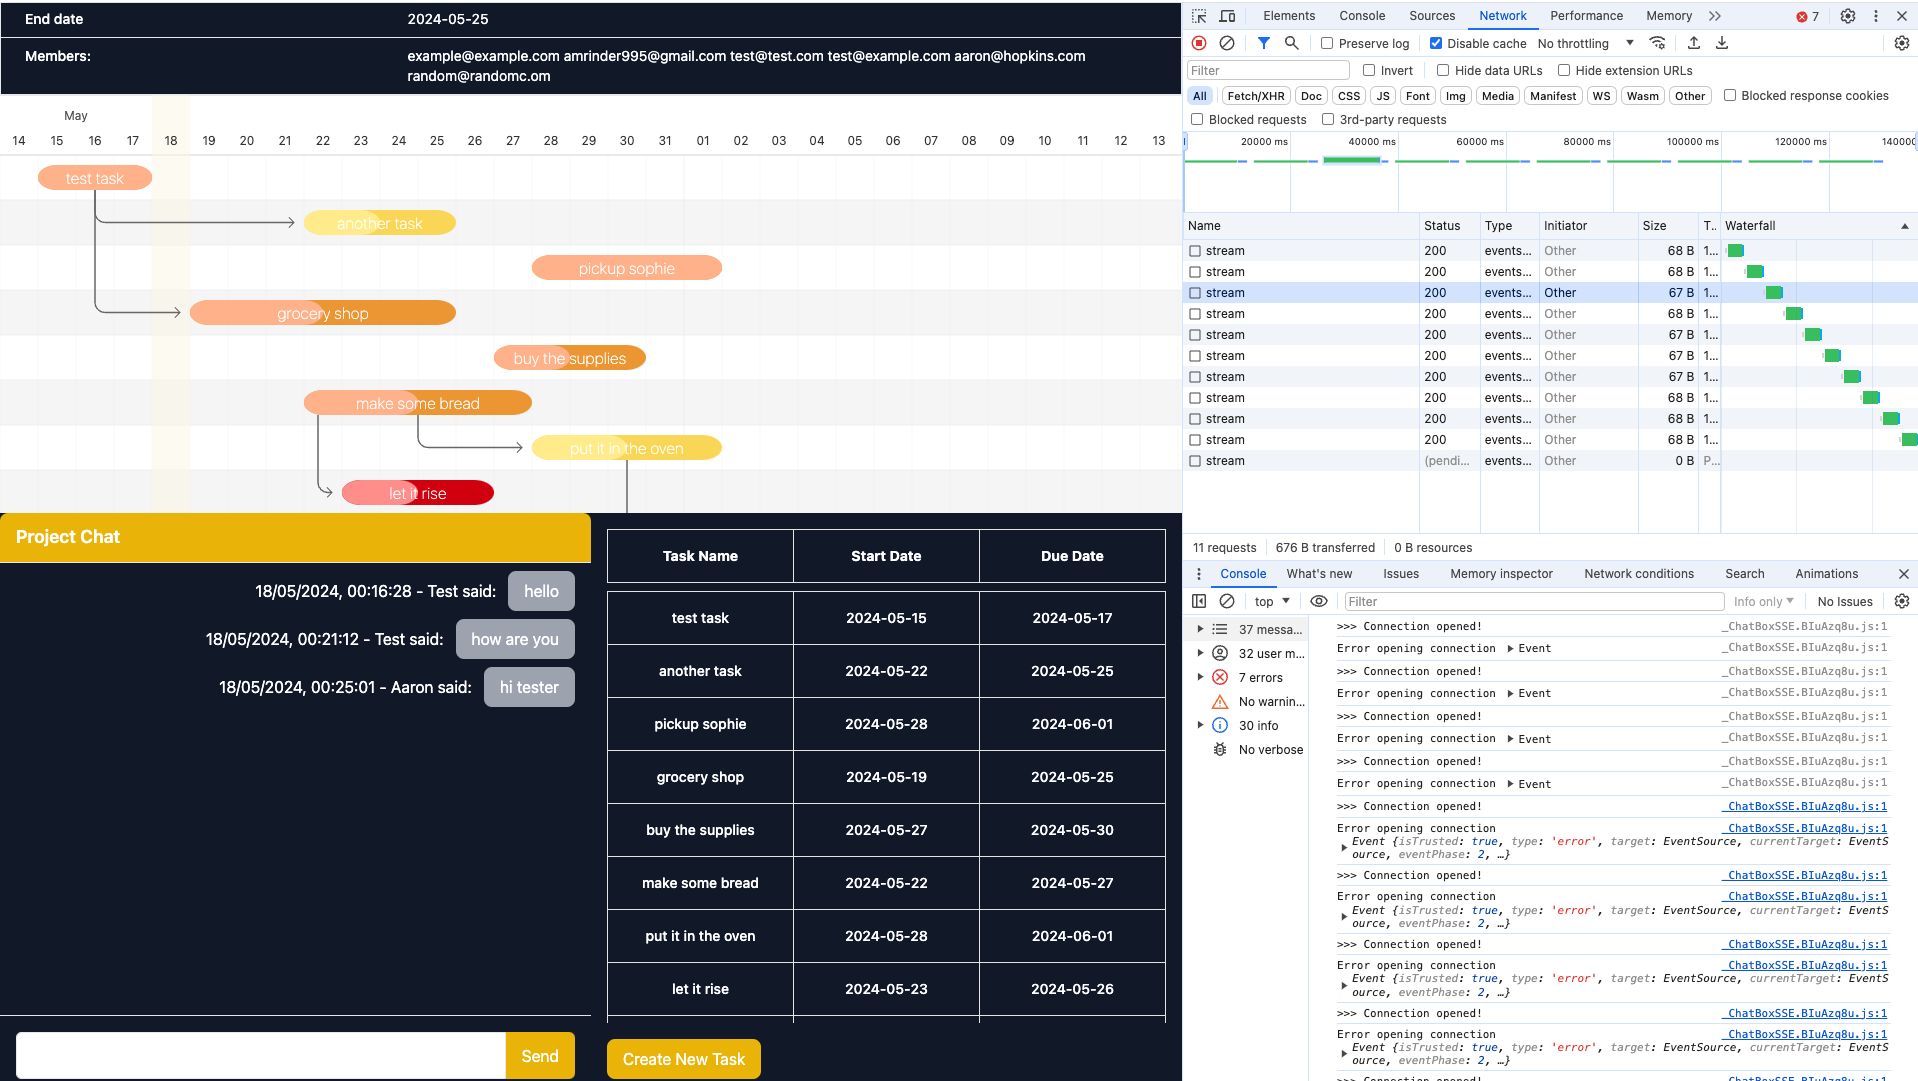The height and width of the screenshot is (1081, 1918).
Task: Stop recording the network log
Action: coord(1198,43)
